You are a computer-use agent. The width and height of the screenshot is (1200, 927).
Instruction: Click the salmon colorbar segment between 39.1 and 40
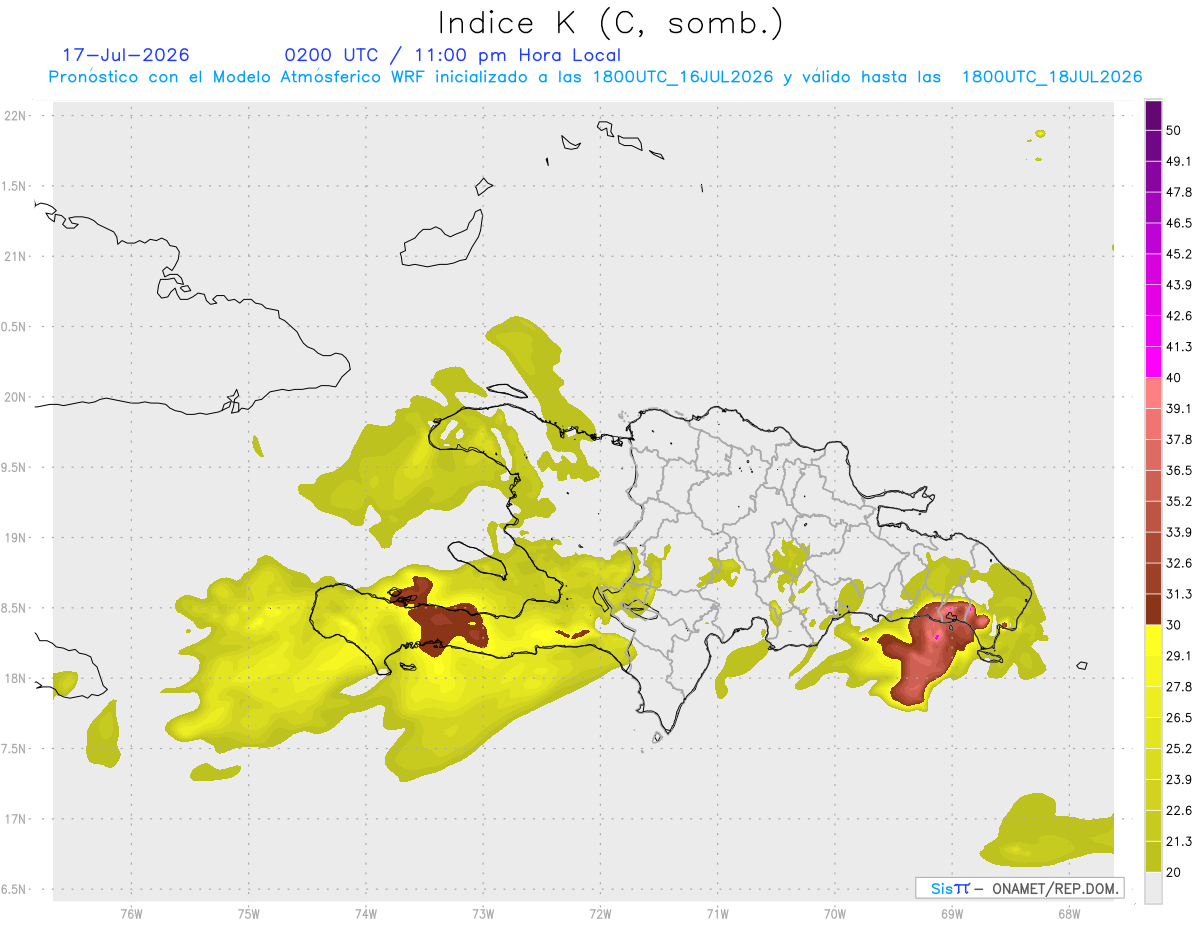pos(1154,393)
